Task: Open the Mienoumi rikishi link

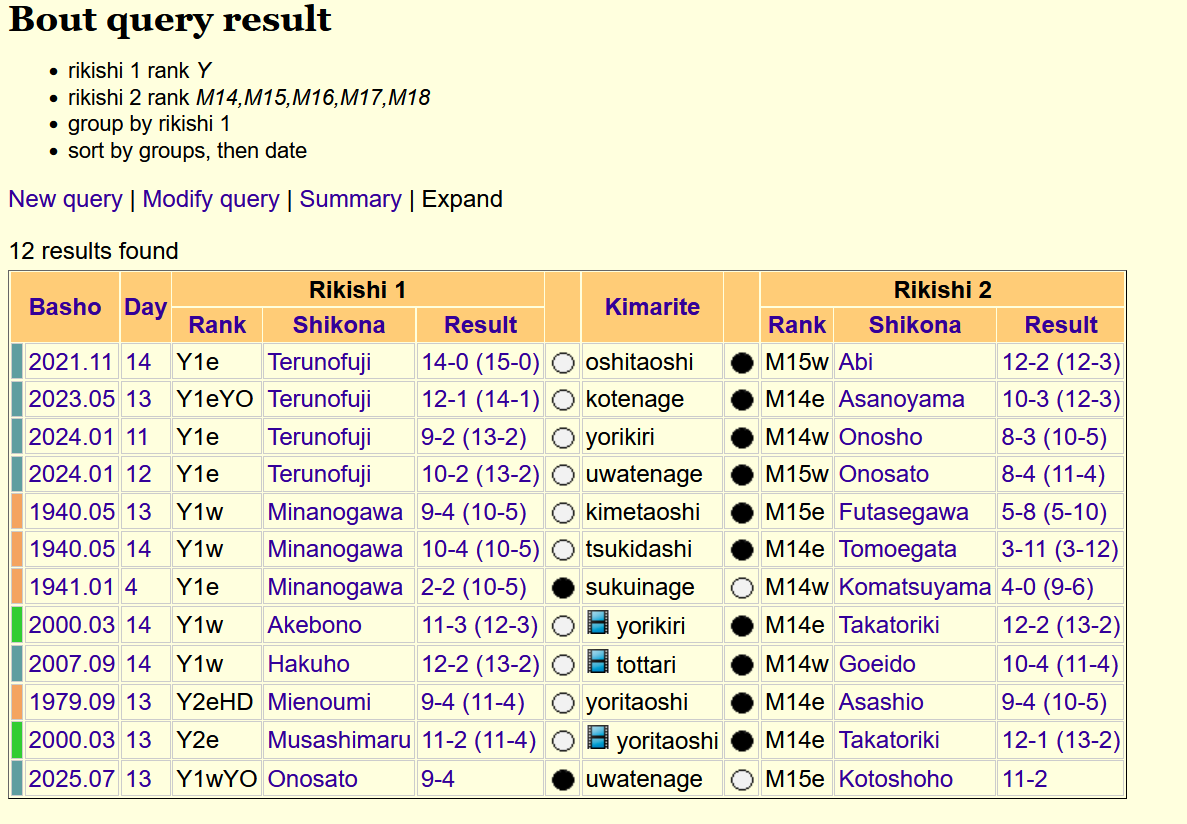Action: (319, 702)
